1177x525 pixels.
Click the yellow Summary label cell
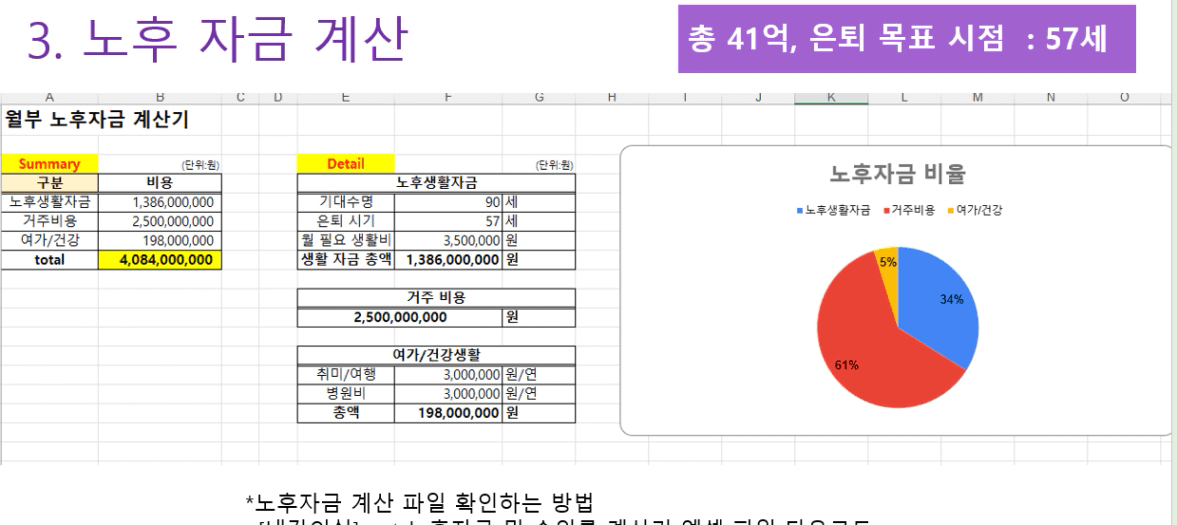click(50, 164)
